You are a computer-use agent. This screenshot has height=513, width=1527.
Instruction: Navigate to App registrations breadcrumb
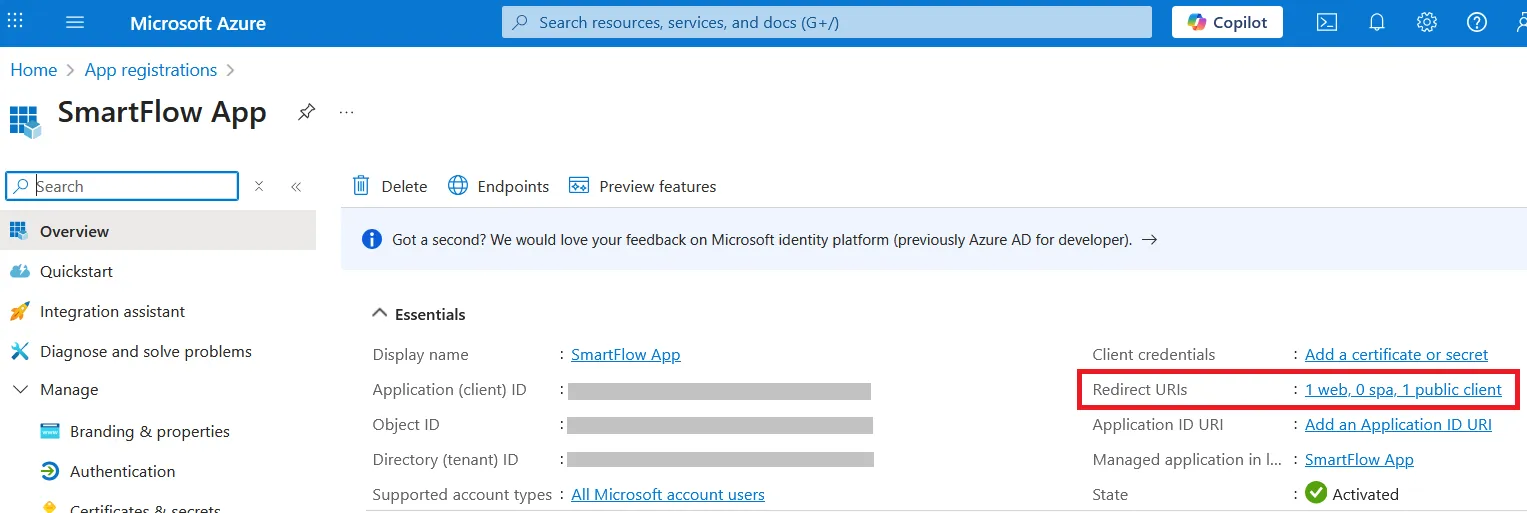151,70
